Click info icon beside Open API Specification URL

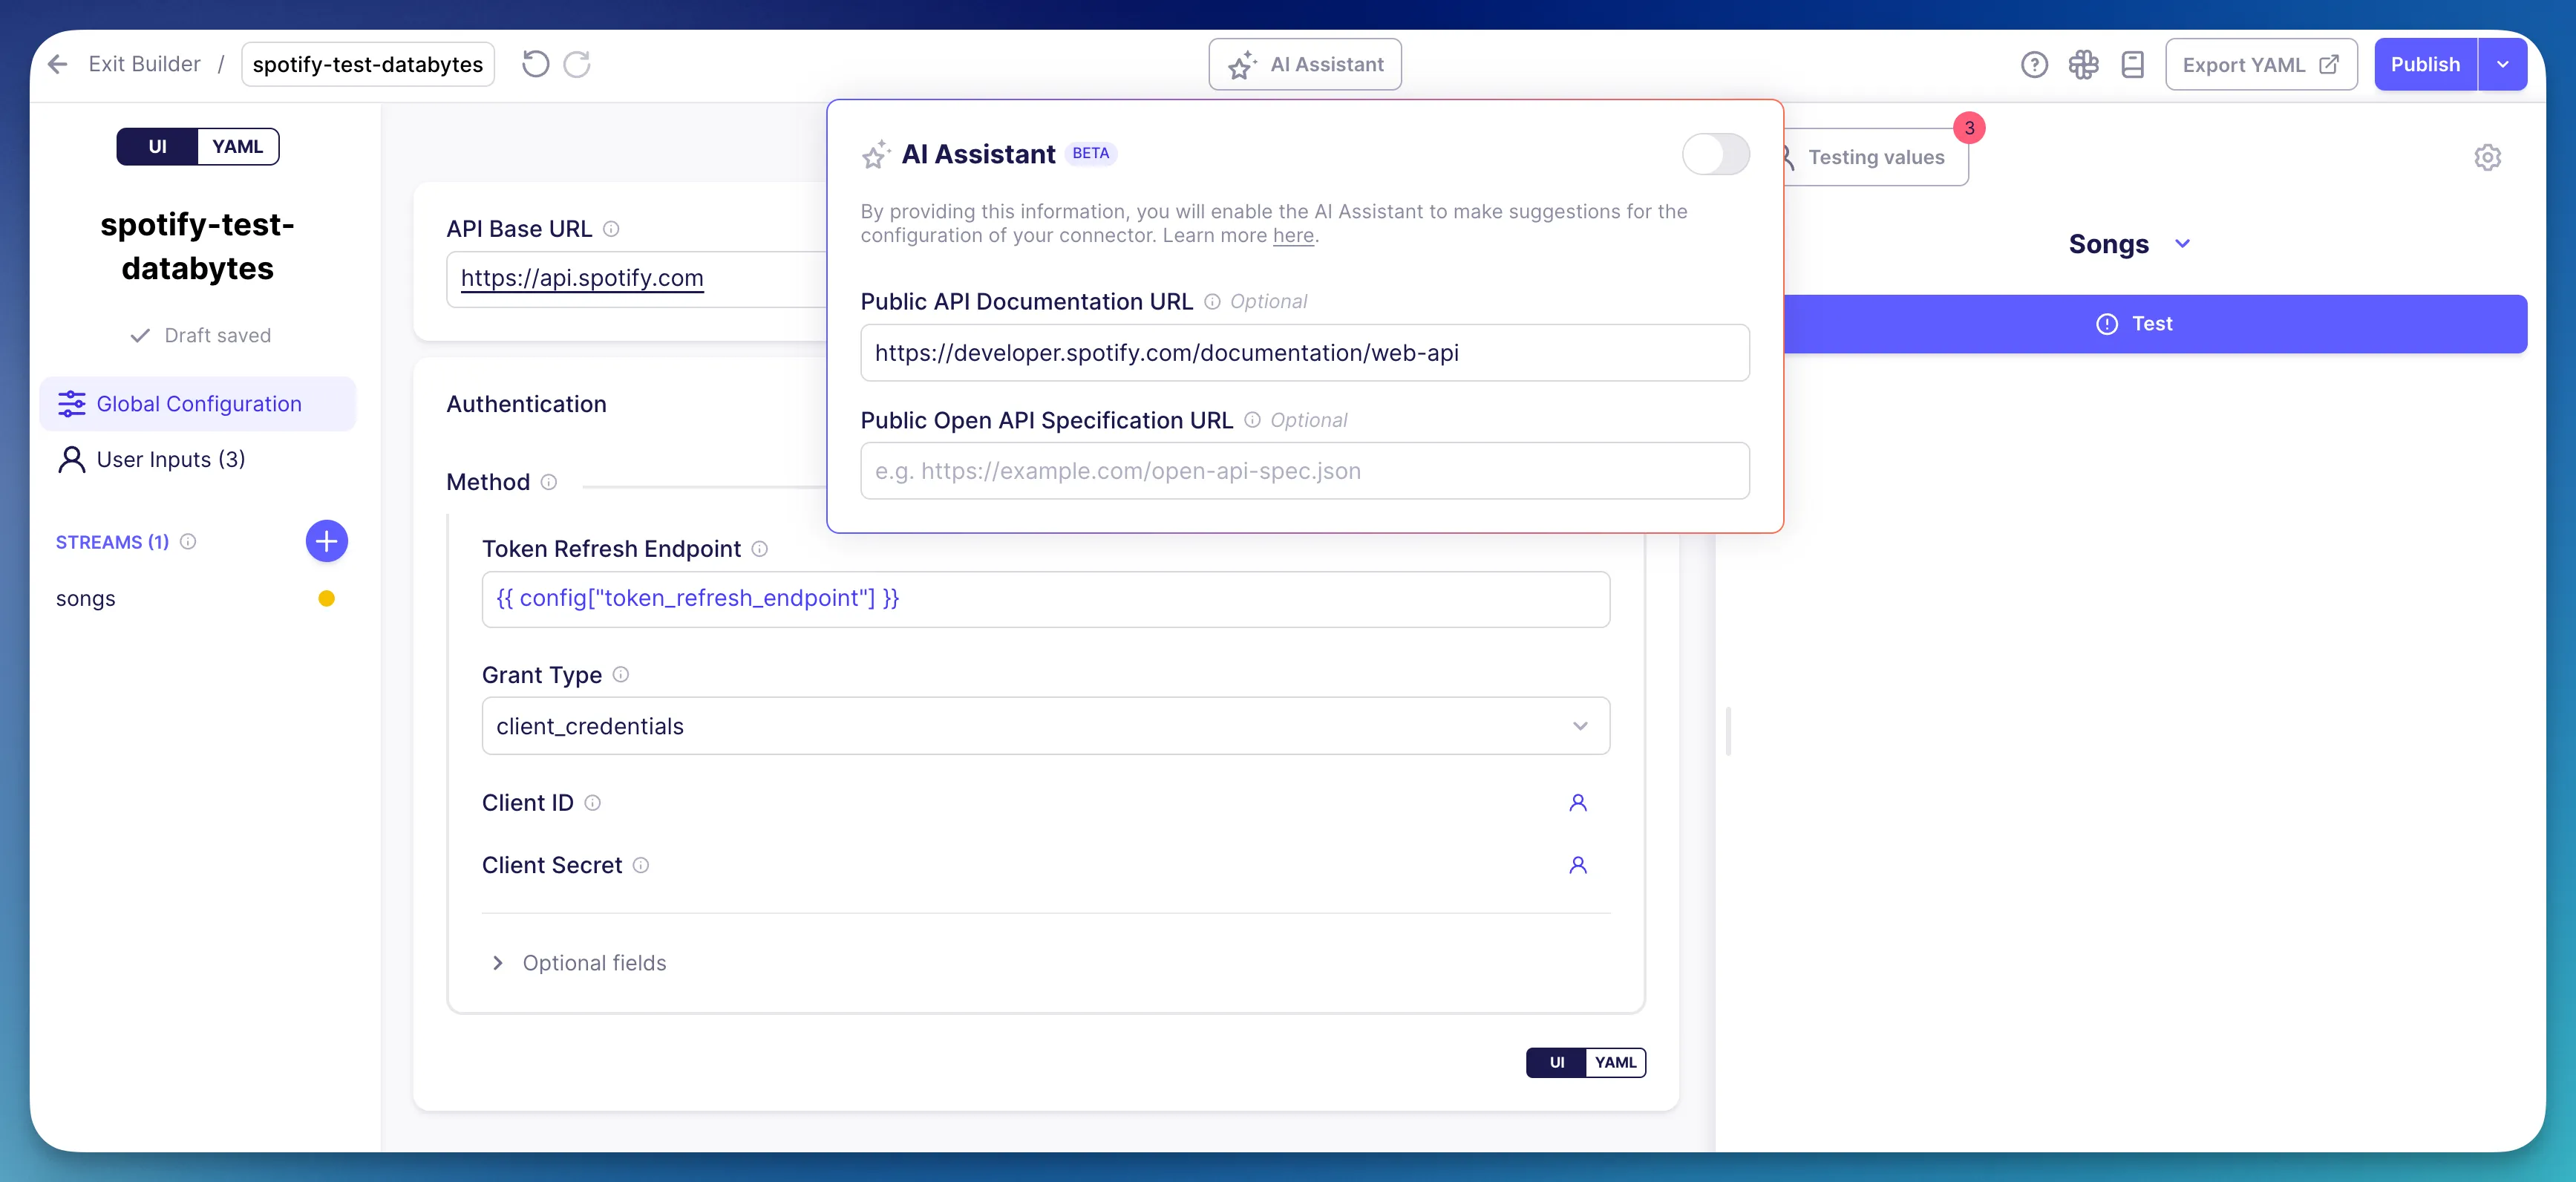coord(1252,420)
